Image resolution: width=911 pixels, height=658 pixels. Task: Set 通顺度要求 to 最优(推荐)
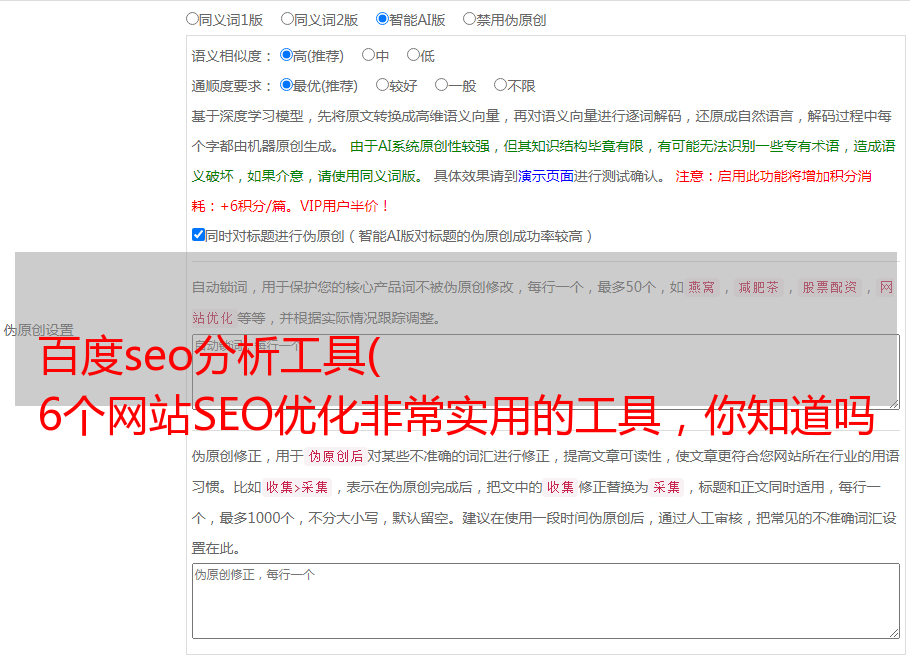point(286,86)
